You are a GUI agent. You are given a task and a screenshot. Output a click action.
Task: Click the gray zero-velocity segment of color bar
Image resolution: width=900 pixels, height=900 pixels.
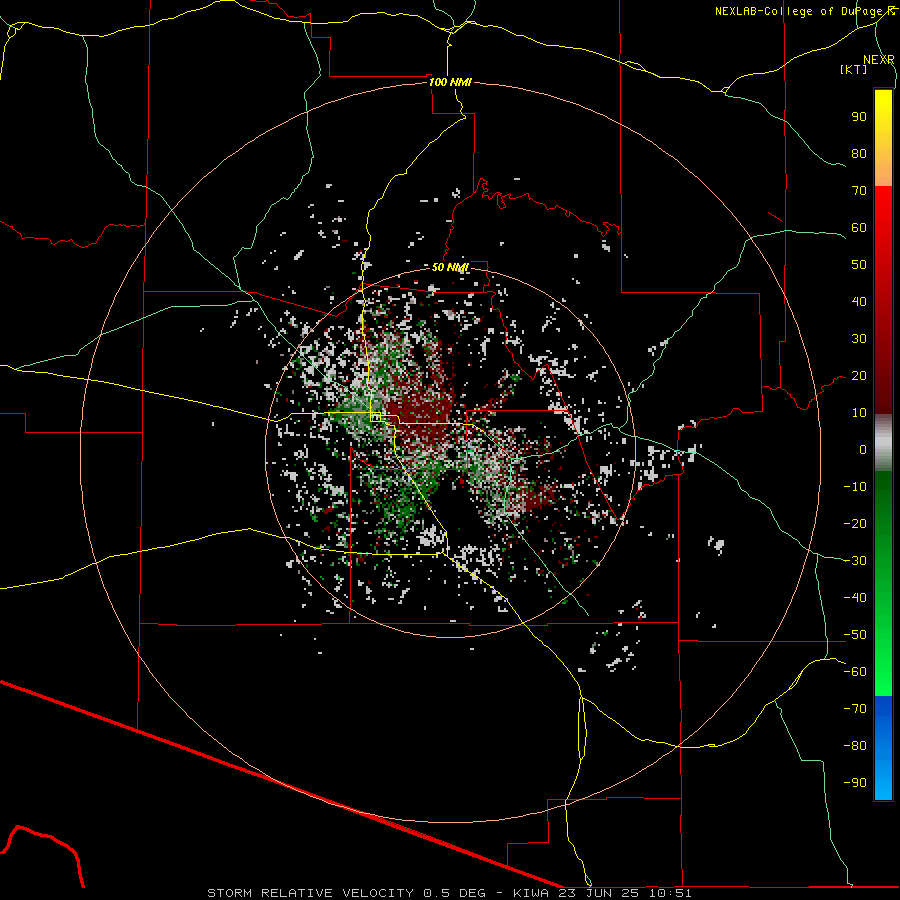pos(883,443)
